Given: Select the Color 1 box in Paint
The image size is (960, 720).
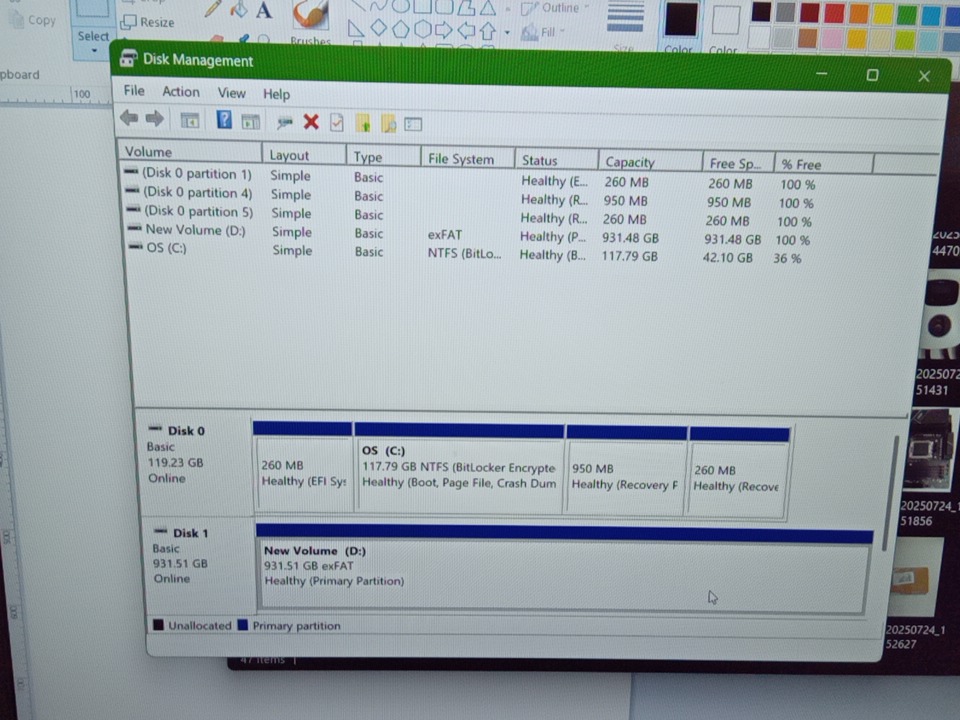Looking at the screenshot, I should click(680, 26).
